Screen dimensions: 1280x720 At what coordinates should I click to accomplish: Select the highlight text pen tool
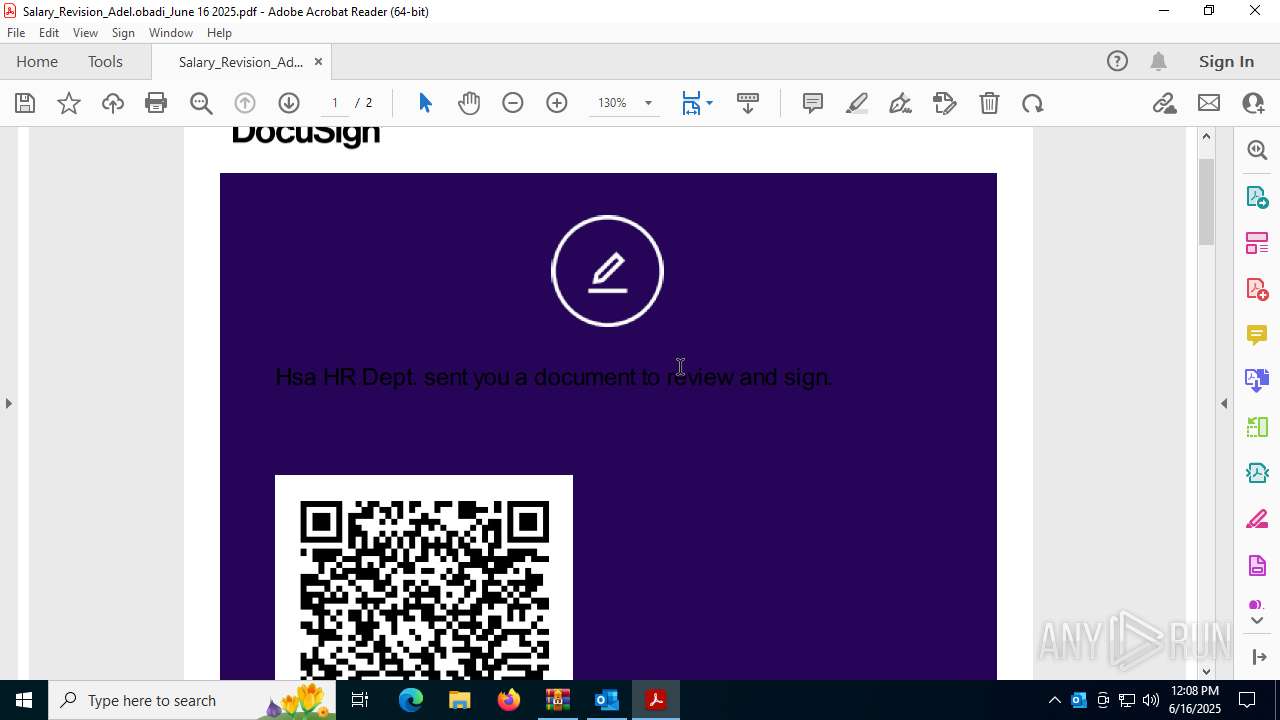(x=857, y=103)
